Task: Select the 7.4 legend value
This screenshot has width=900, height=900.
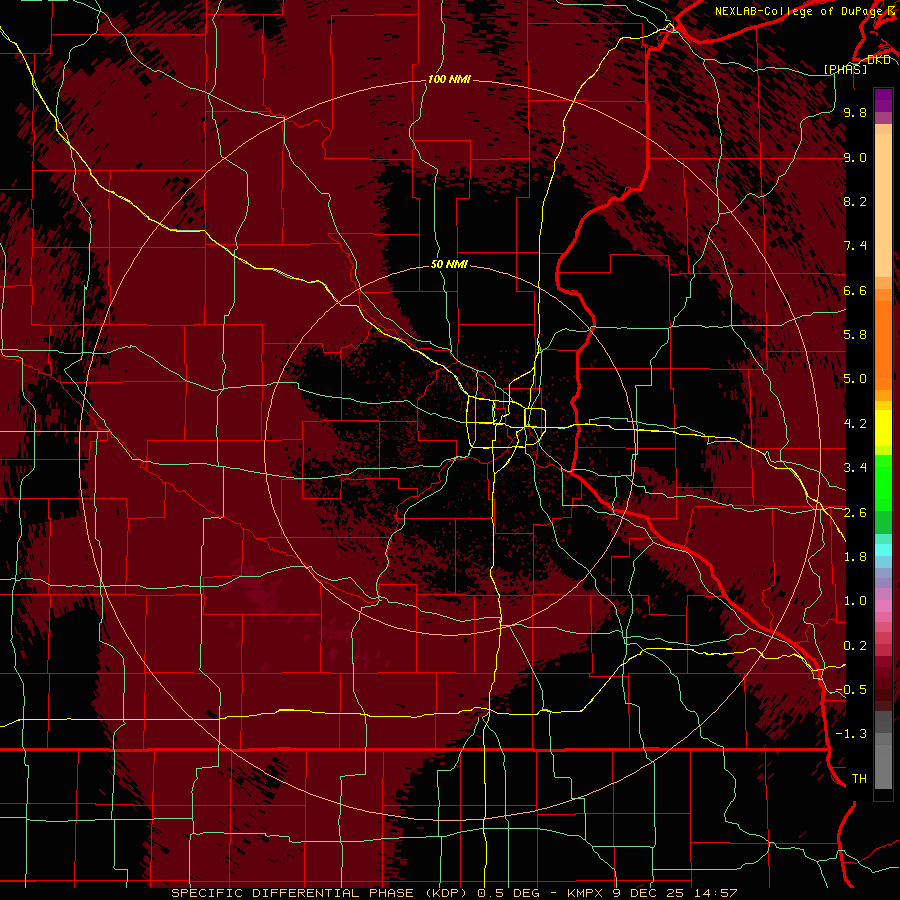Action: point(855,246)
